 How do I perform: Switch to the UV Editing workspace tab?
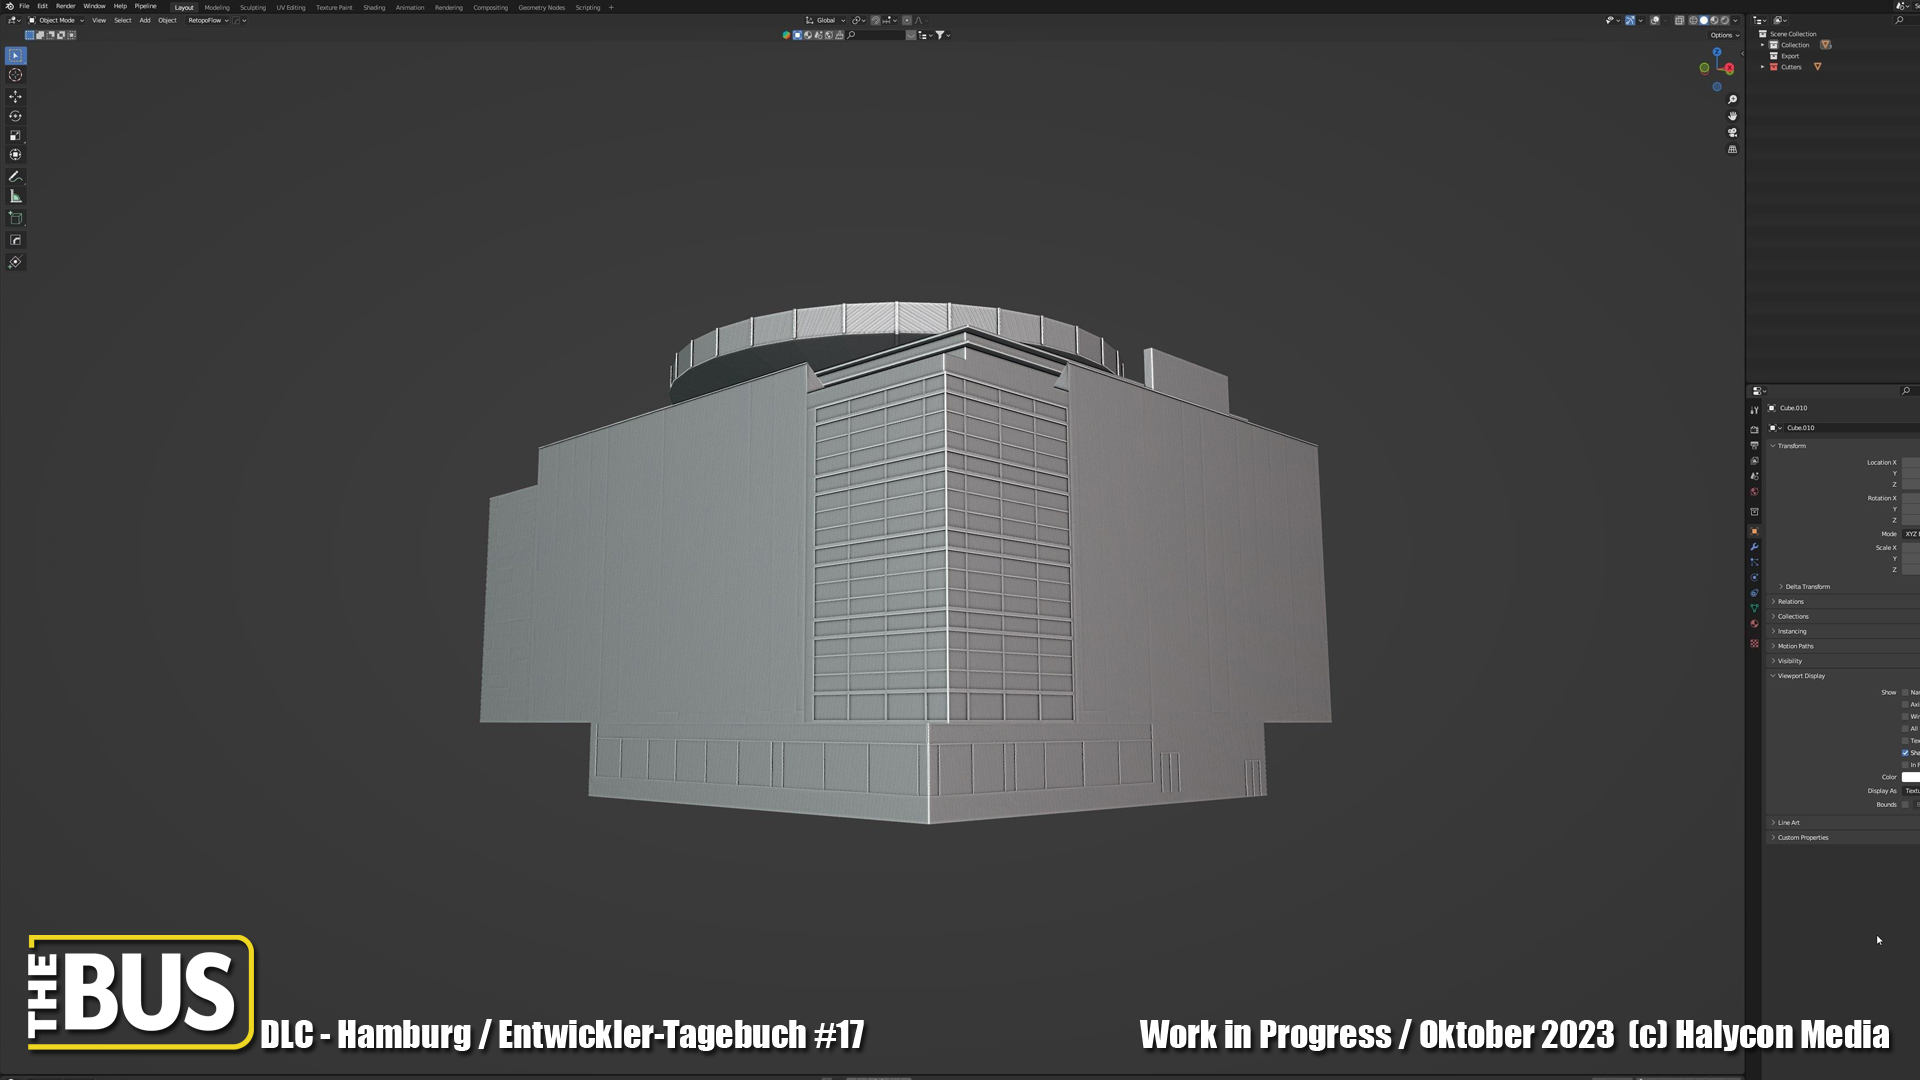click(x=291, y=7)
